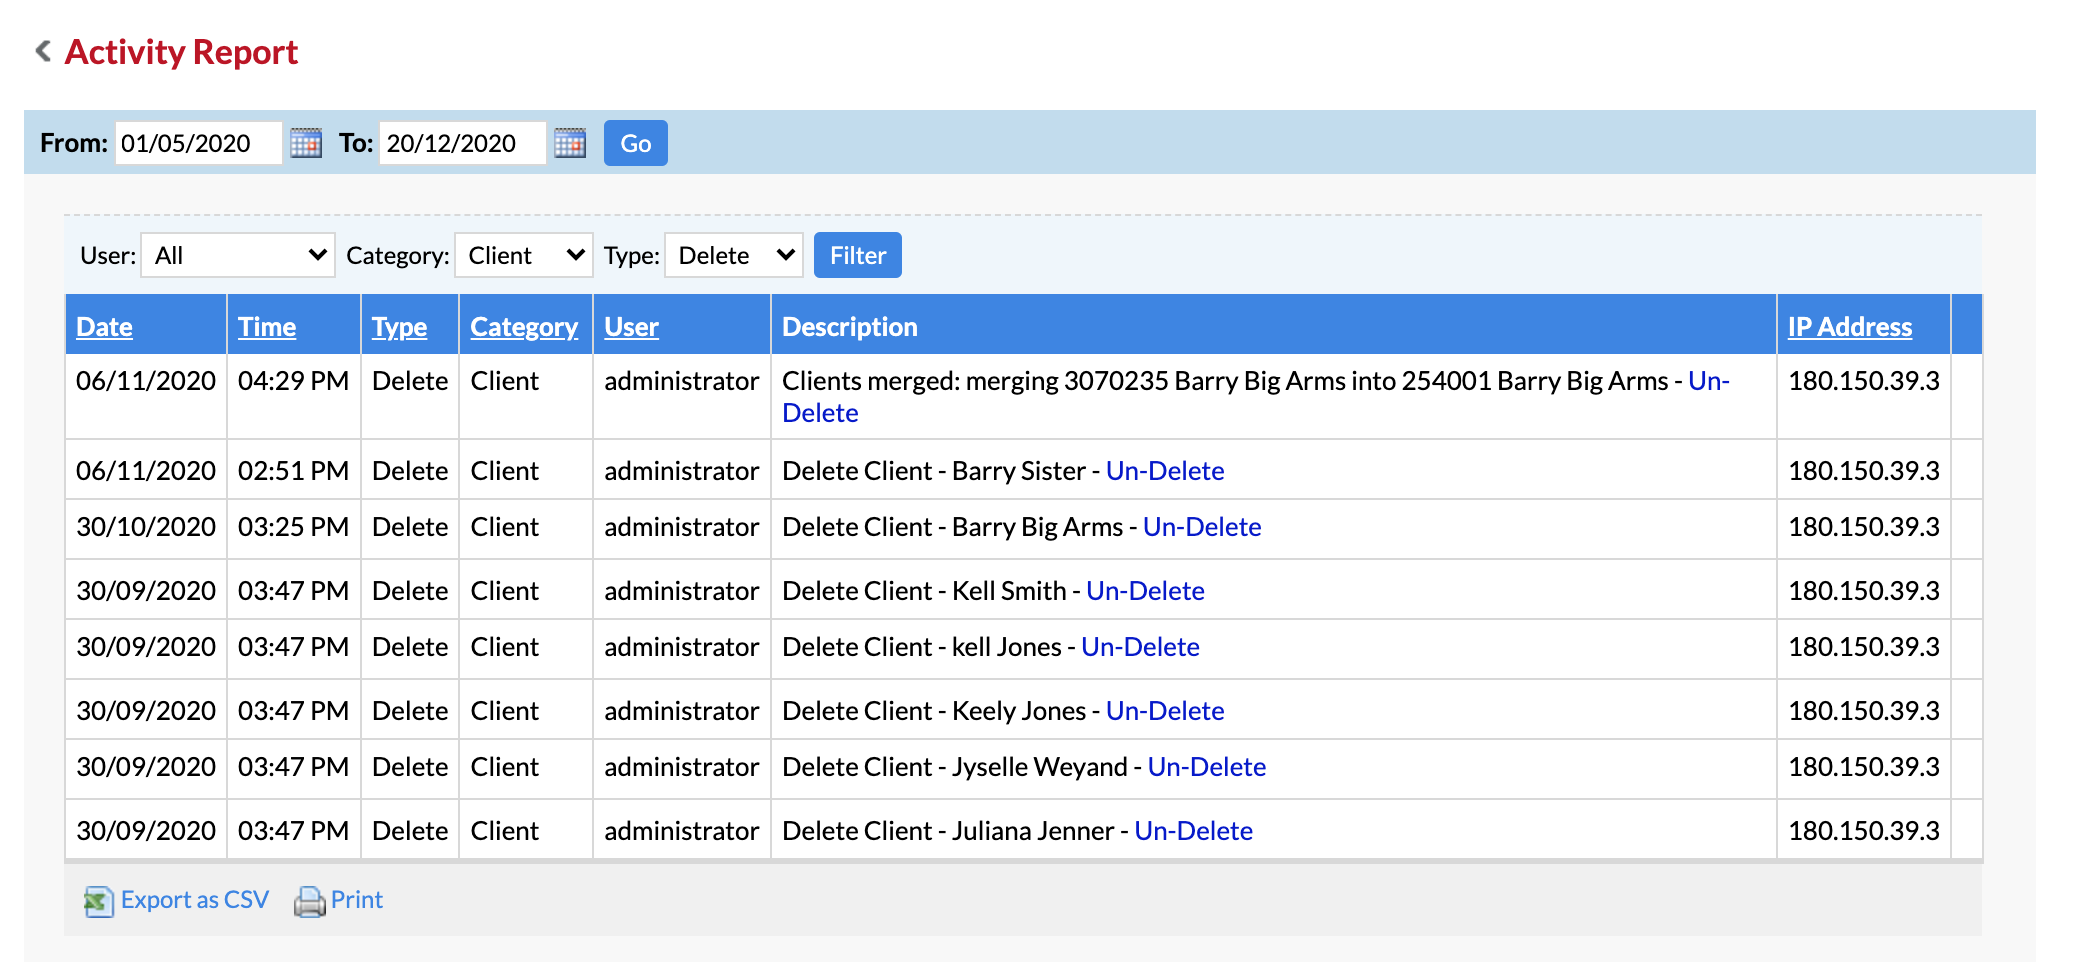This screenshot has width=2074, height=962.
Task: Select administrator cell in Juliana Jenner row
Action: [x=682, y=831]
